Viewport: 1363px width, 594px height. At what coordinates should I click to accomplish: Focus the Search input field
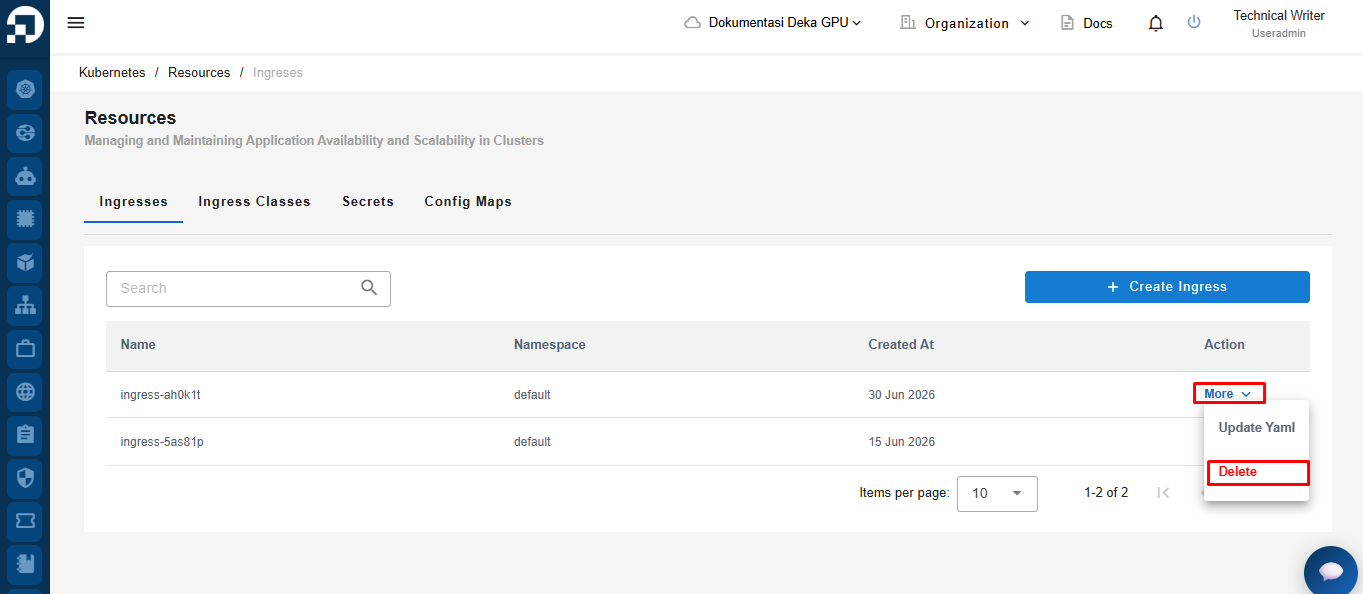pos(248,288)
